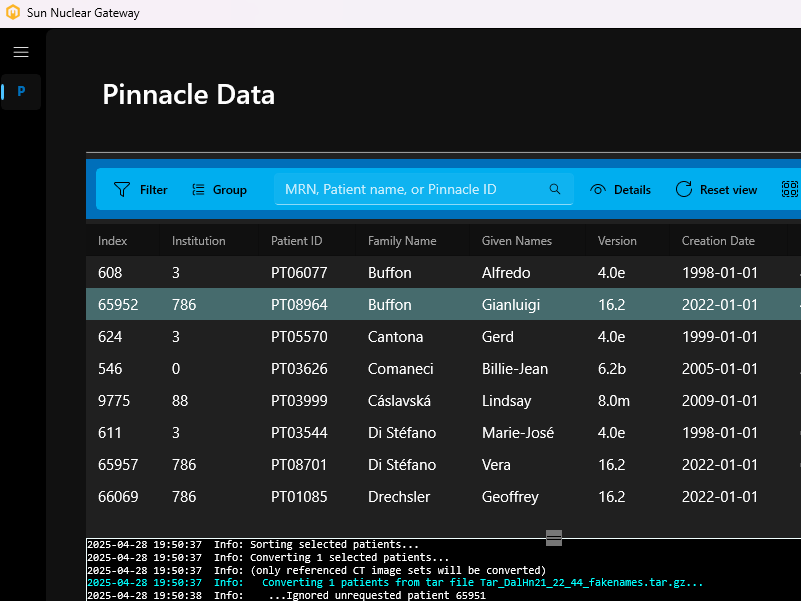
Task: Open the hamburger navigation menu
Action: (21, 52)
